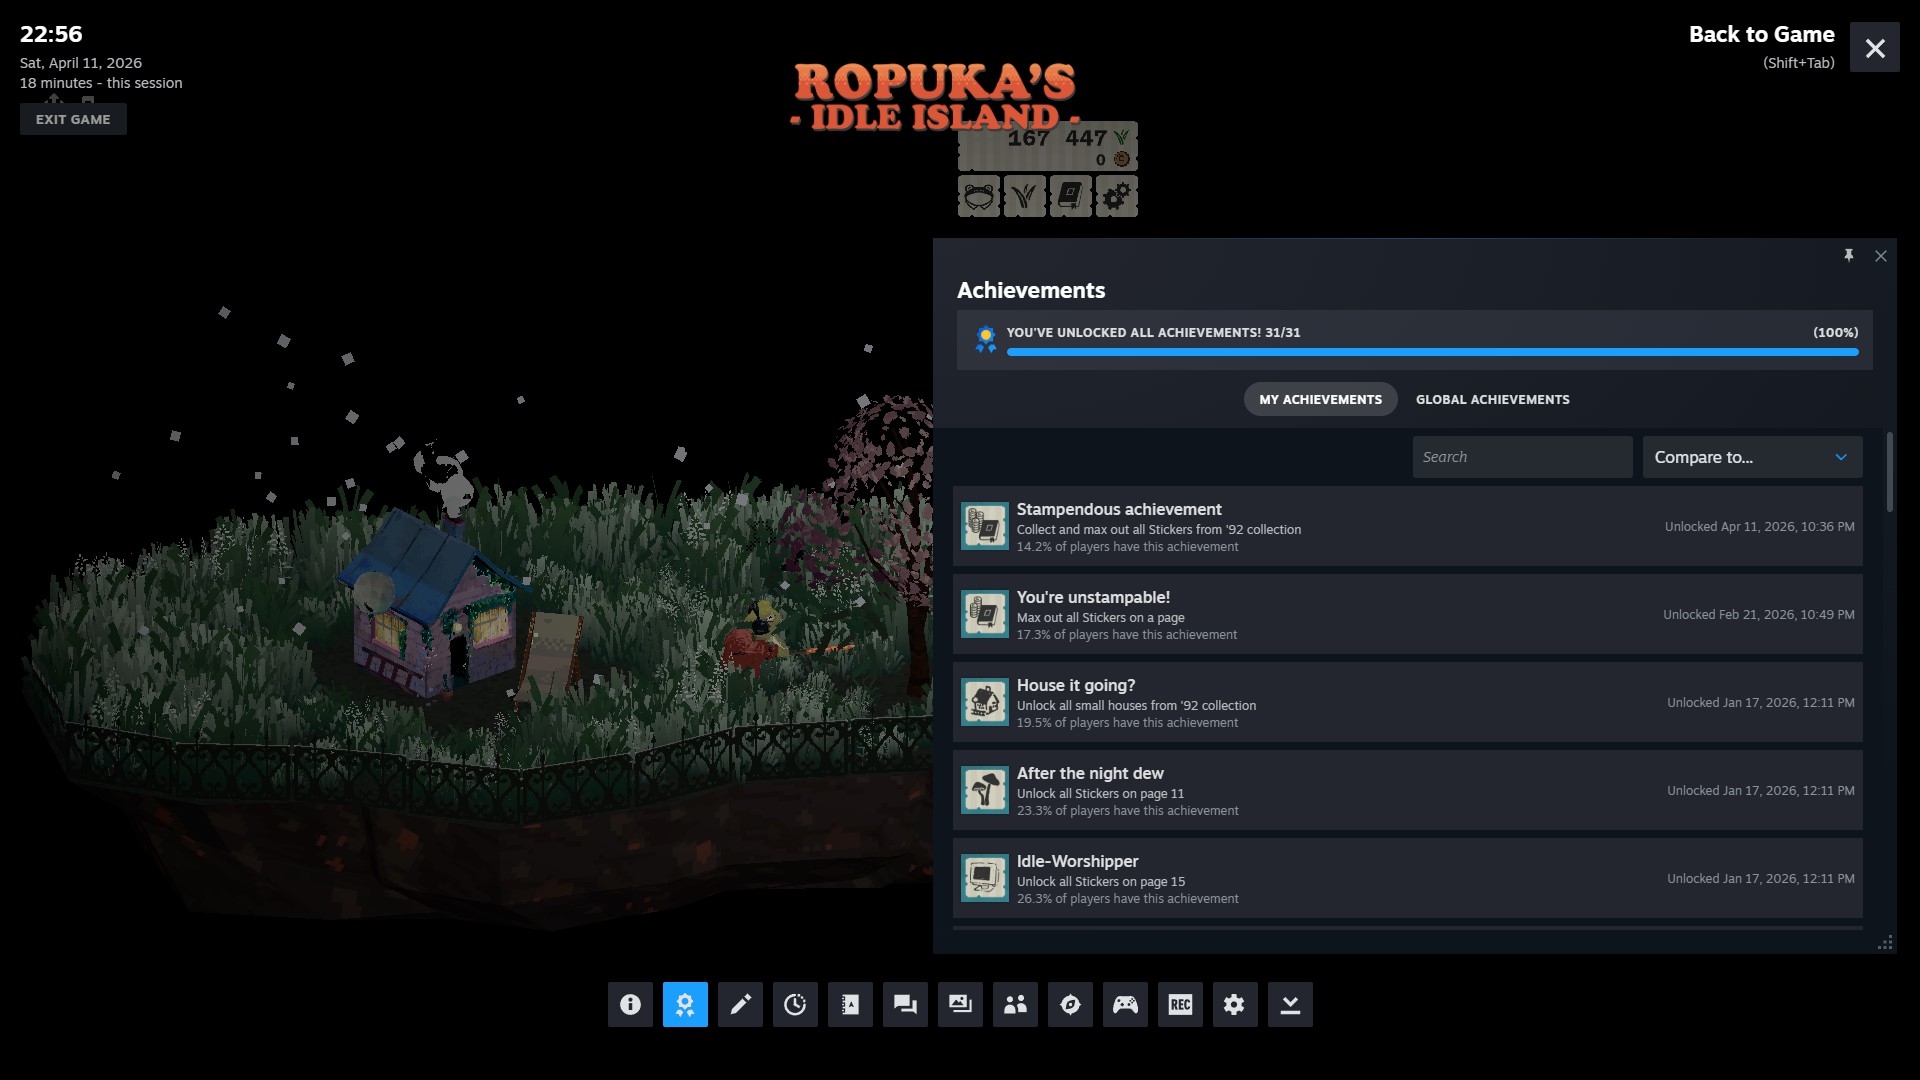Viewport: 1920px width, 1080px height.
Task: Open the overlay Settings gear icon
Action: pyautogui.click(x=1235, y=1004)
